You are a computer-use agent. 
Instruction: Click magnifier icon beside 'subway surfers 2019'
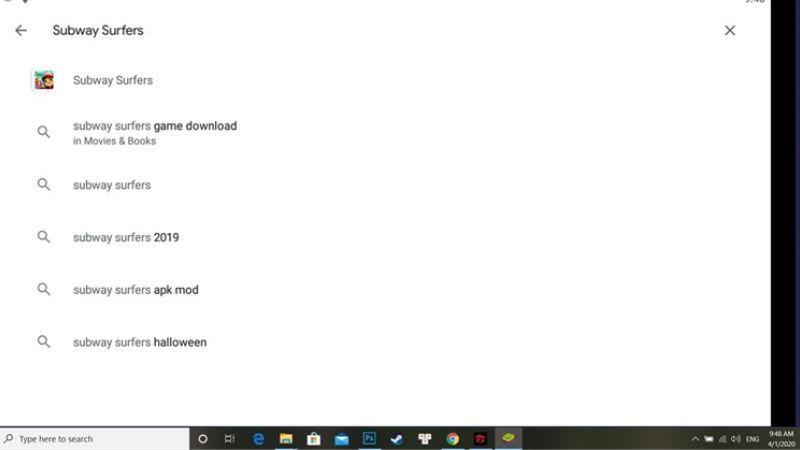click(43, 238)
